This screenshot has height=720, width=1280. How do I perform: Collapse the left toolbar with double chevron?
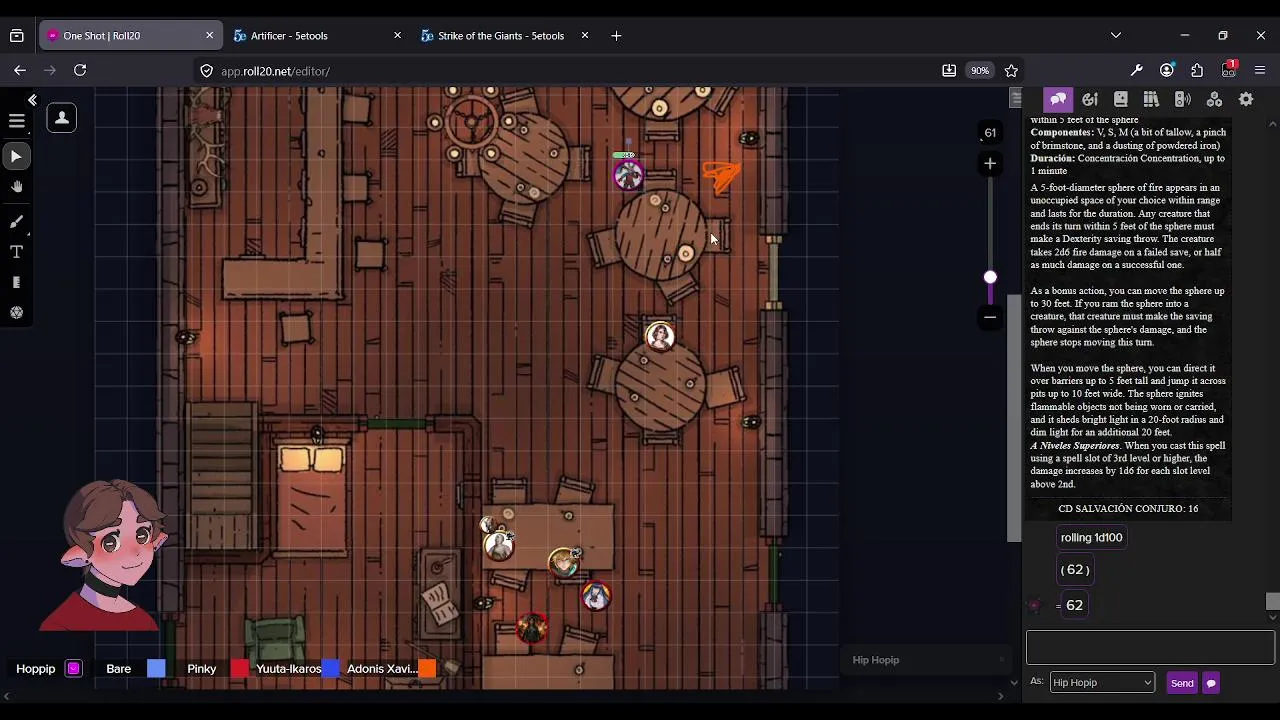[32, 100]
